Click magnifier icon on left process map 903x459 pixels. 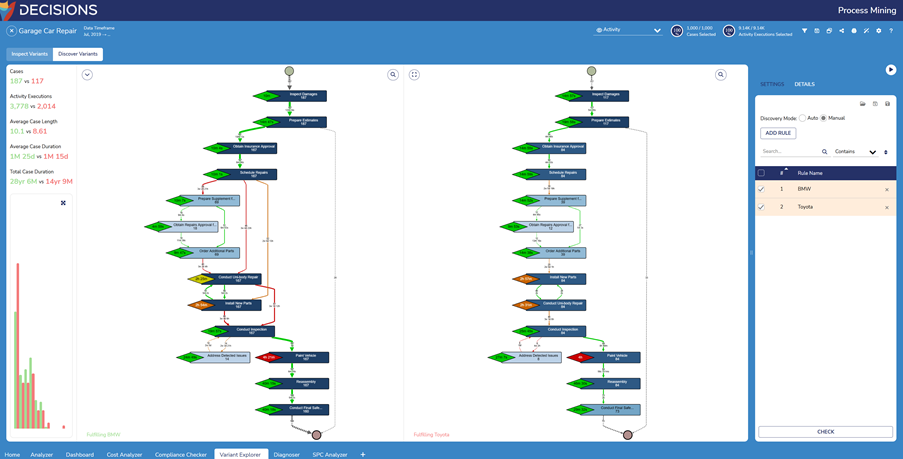click(393, 75)
